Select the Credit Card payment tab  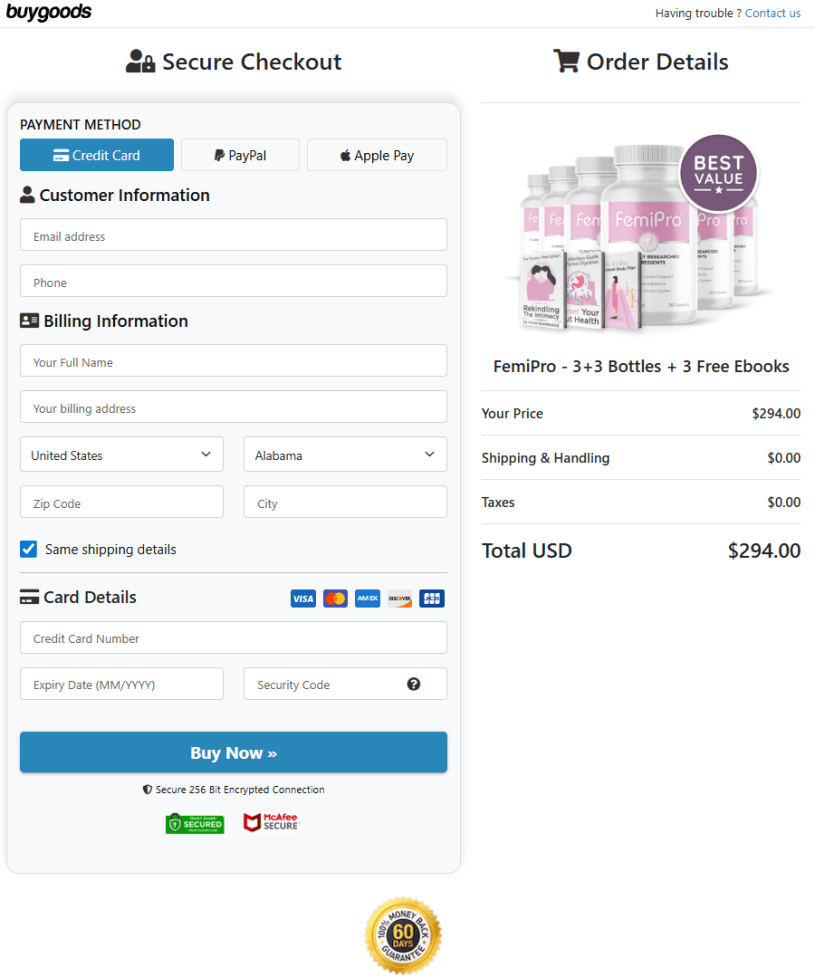click(x=97, y=155)
